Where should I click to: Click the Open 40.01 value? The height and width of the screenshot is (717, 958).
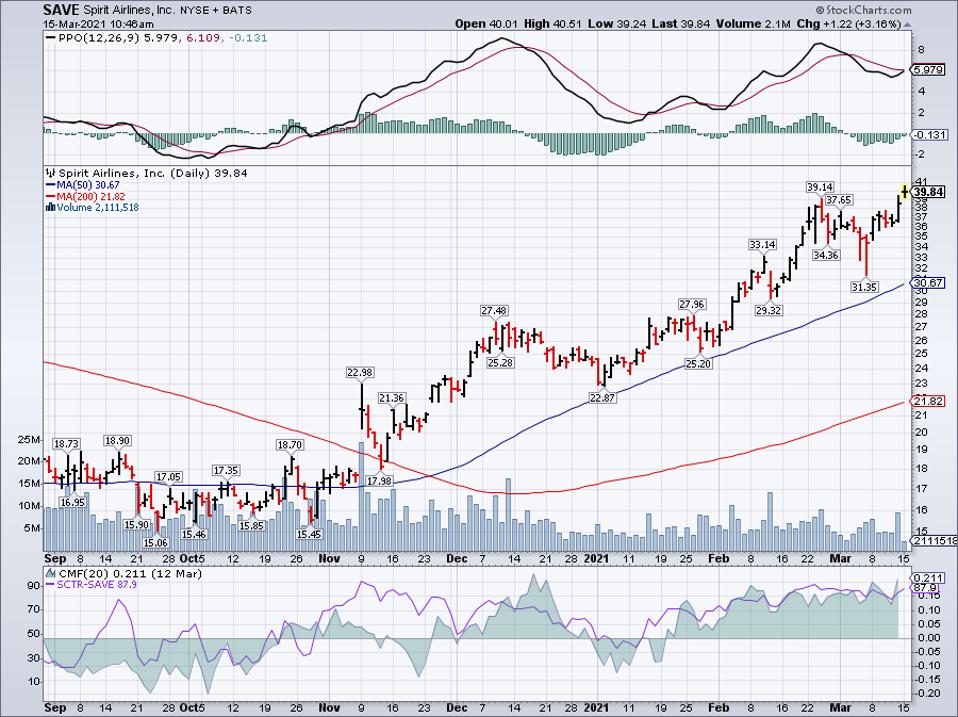tap(486, 24)
